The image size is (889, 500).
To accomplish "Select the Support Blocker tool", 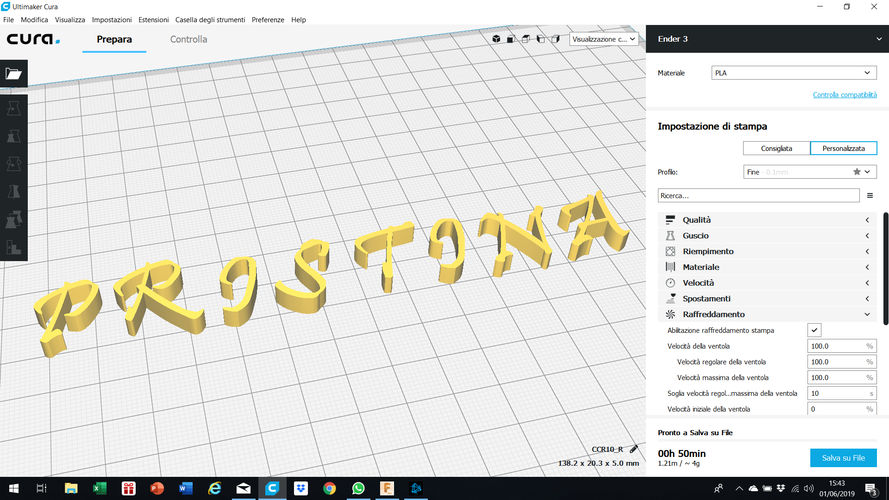I will 14,247.
